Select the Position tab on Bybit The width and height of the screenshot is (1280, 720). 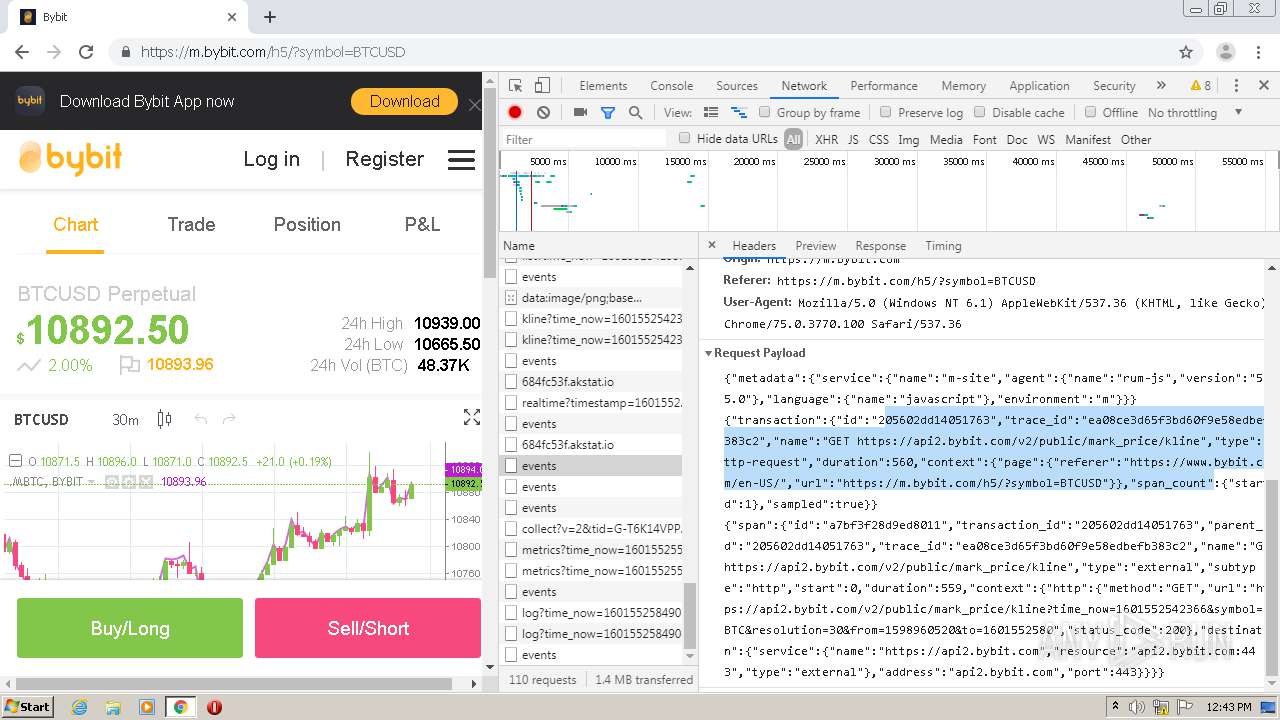coord(307,225)
